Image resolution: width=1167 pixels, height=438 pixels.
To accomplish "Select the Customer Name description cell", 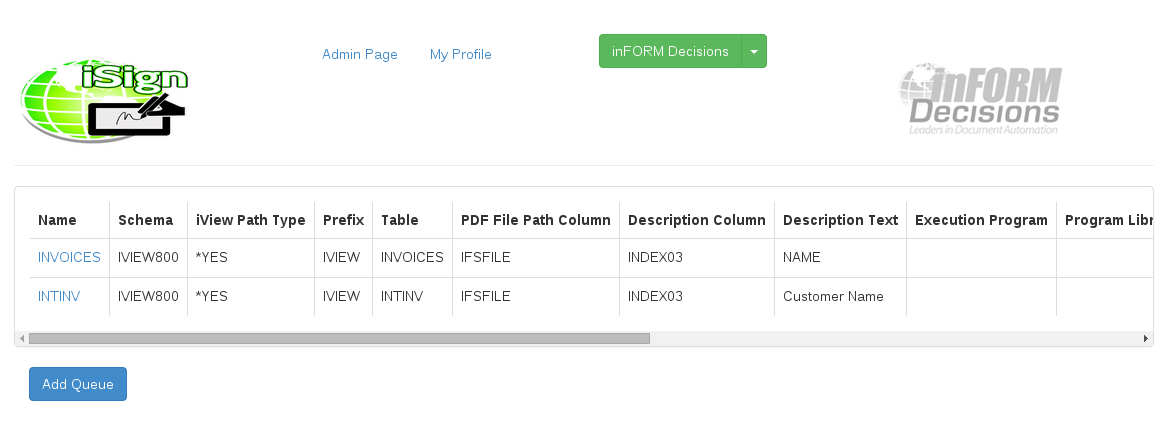I will point(833,296).
